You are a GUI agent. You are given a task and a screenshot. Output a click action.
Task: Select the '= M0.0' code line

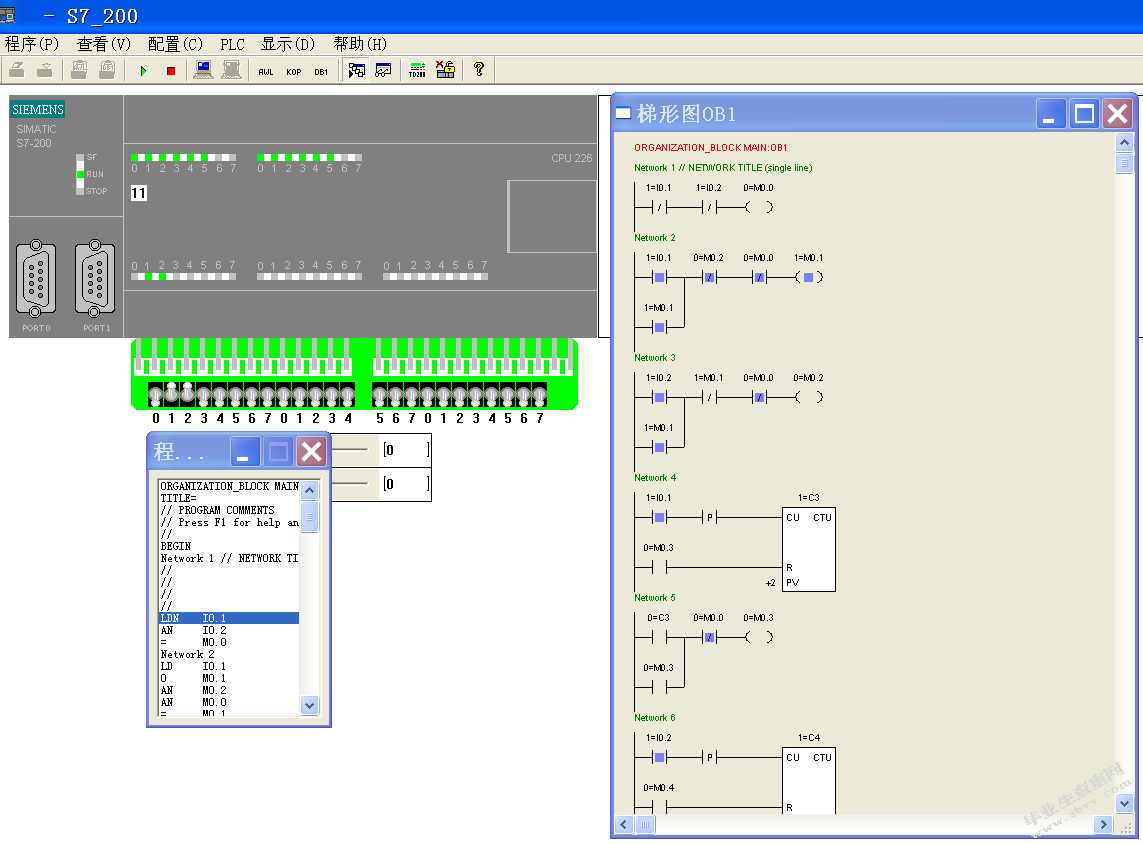tap(229, 642)
